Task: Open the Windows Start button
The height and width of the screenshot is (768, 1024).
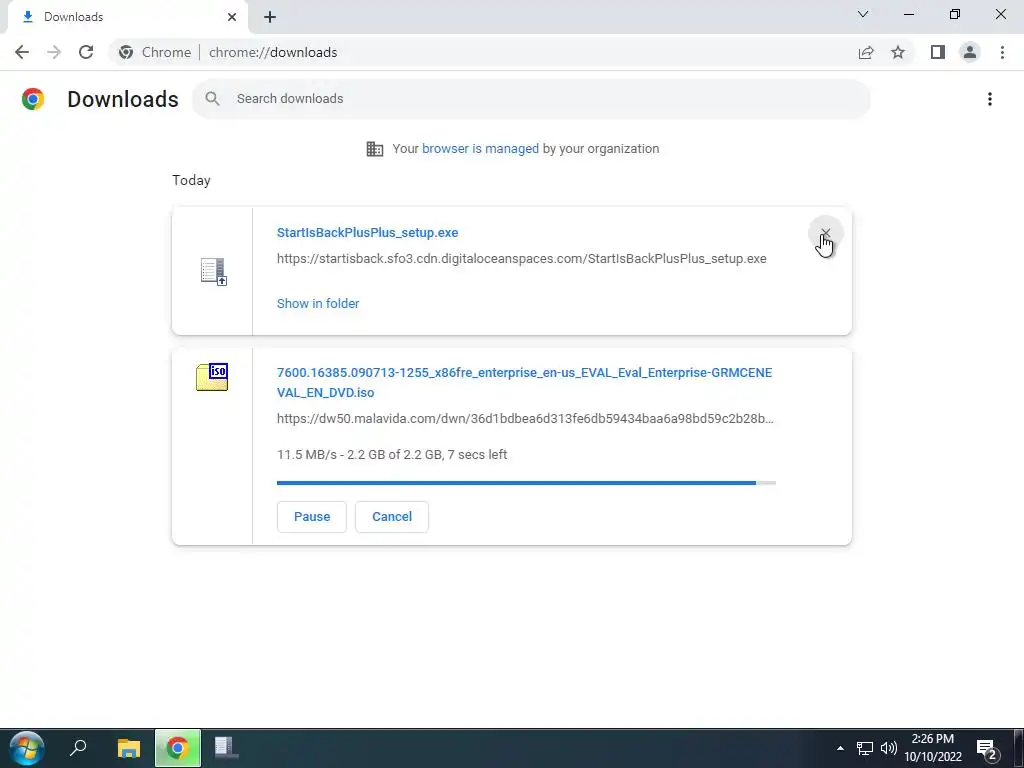Action: (27, 748)
